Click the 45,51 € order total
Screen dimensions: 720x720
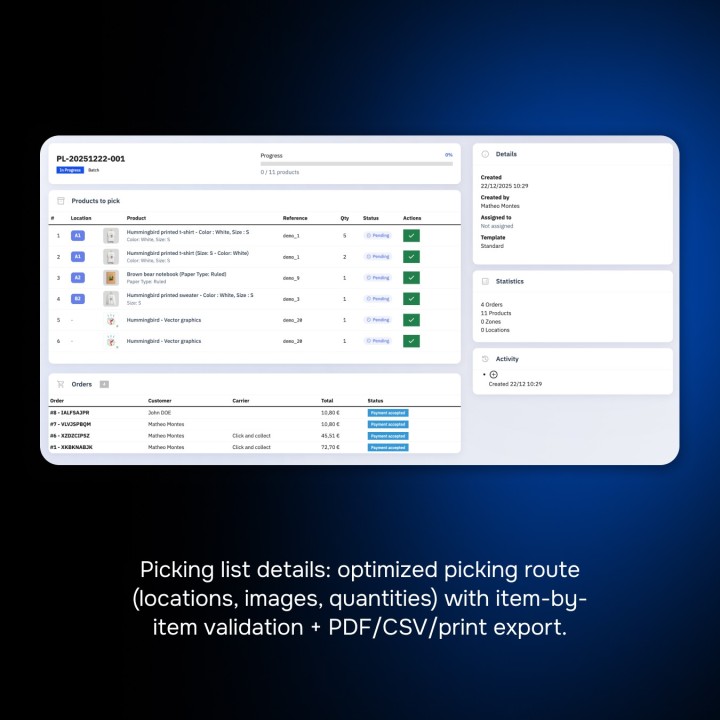[330, 436]
